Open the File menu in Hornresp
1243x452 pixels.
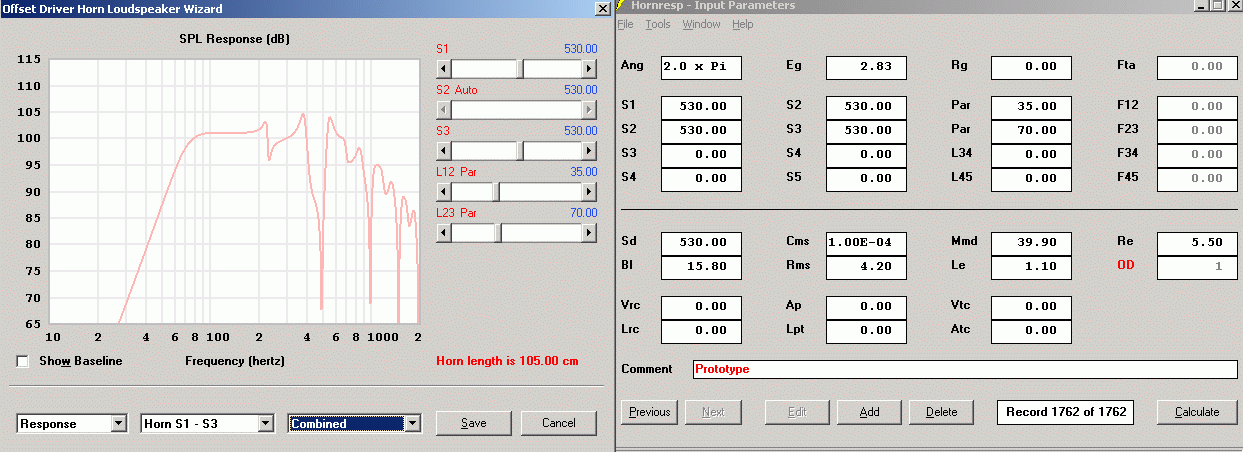point(625,24)
